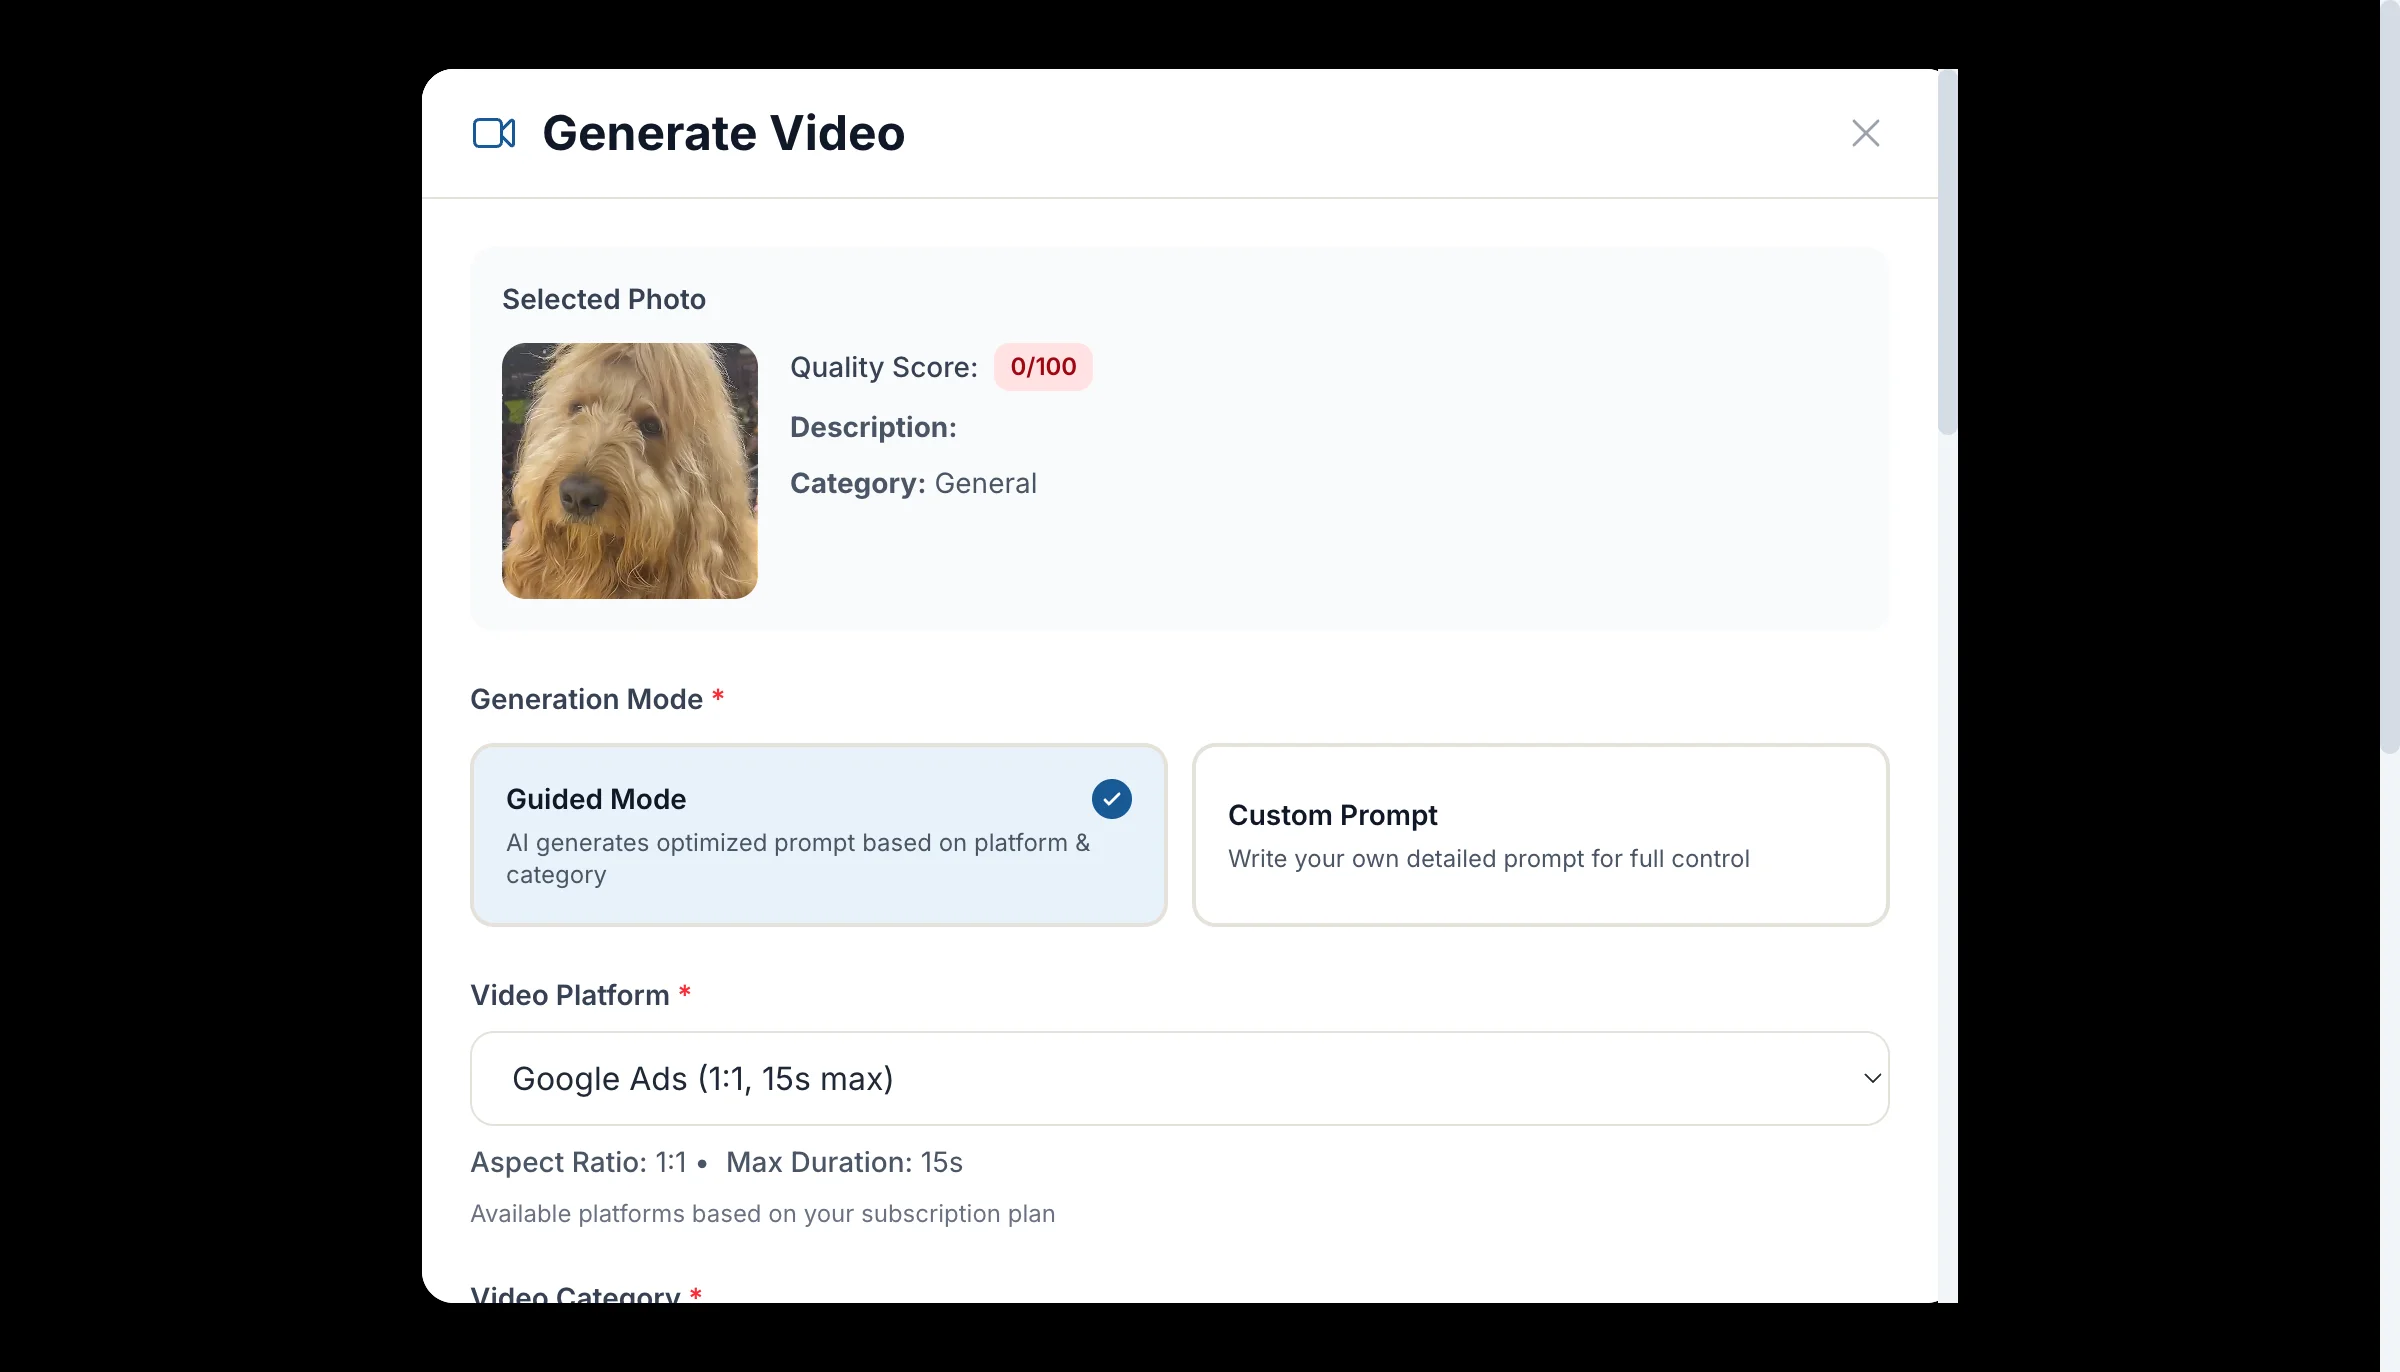
Task: Click the Category: General text
Action: [913, 483]
